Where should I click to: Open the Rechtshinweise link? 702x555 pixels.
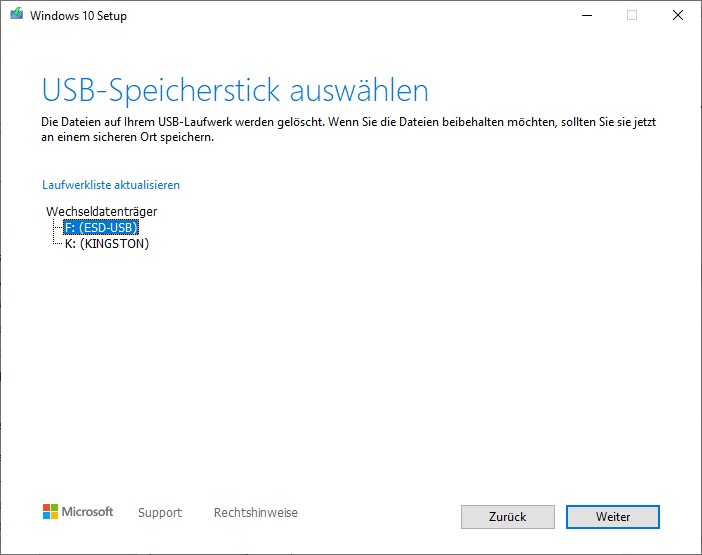tap(256, 512)
